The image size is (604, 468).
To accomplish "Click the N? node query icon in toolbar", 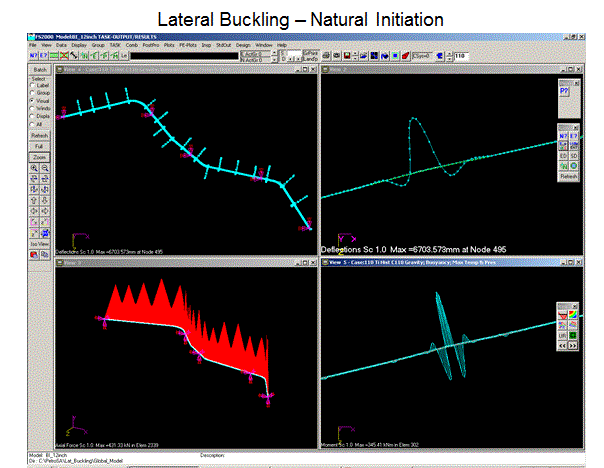I will click(35, 56).
